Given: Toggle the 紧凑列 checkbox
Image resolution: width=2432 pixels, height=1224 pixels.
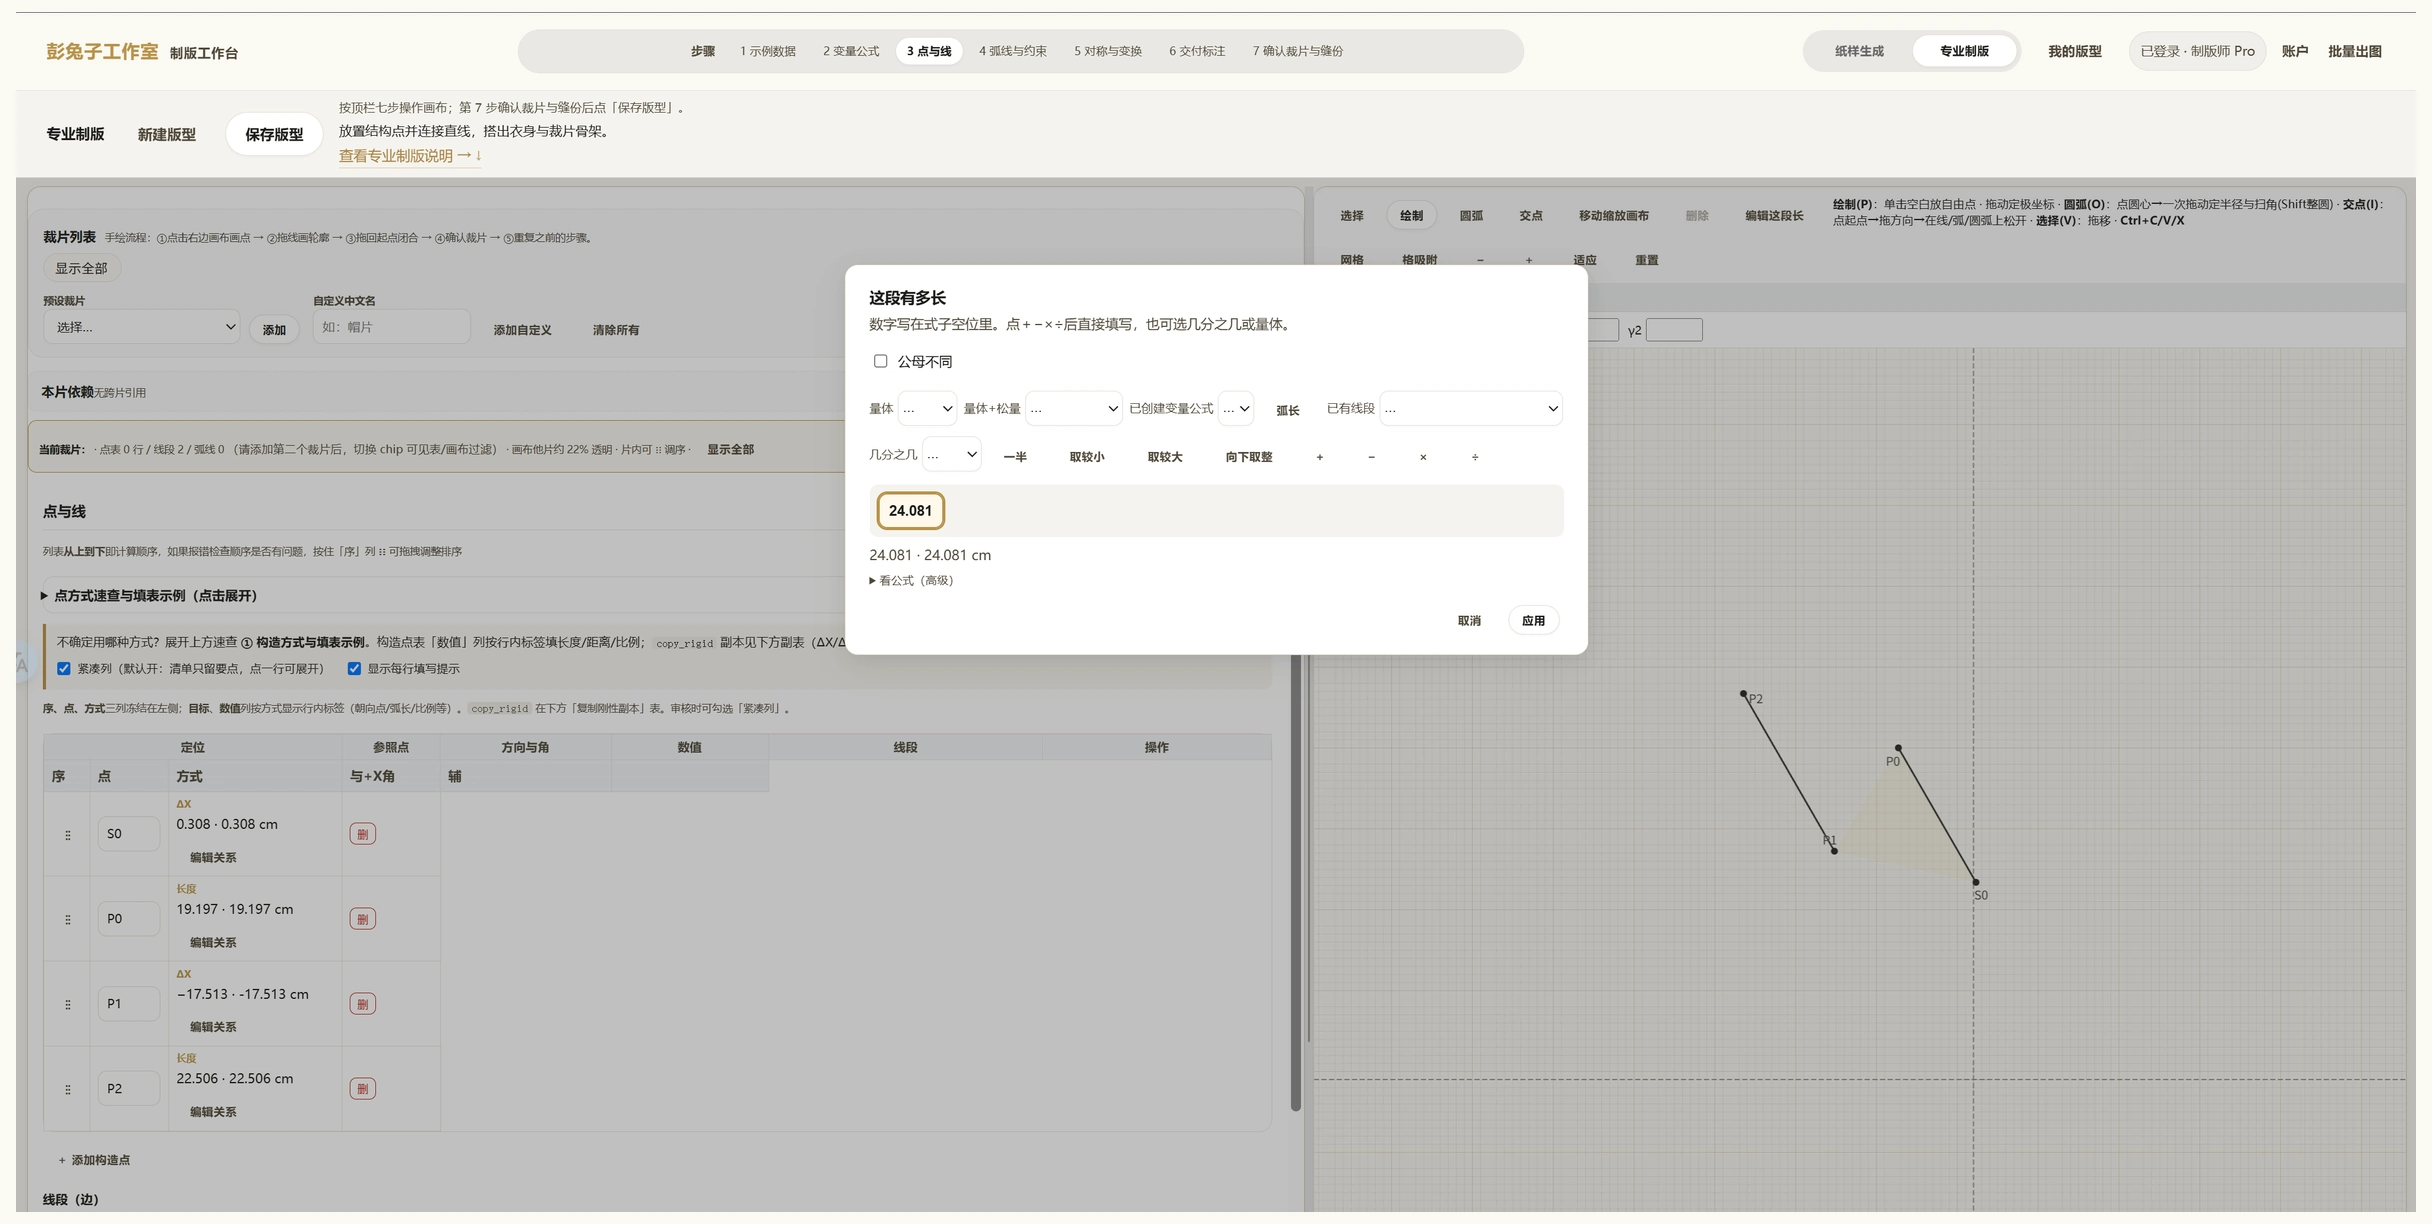Looking at the screenshot, I should coord(64,669).
